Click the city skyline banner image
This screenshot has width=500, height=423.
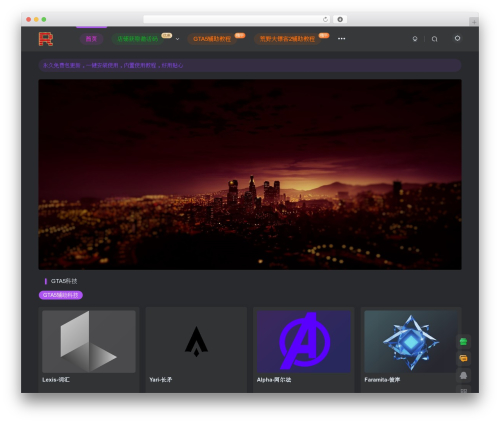coord(250,174)
